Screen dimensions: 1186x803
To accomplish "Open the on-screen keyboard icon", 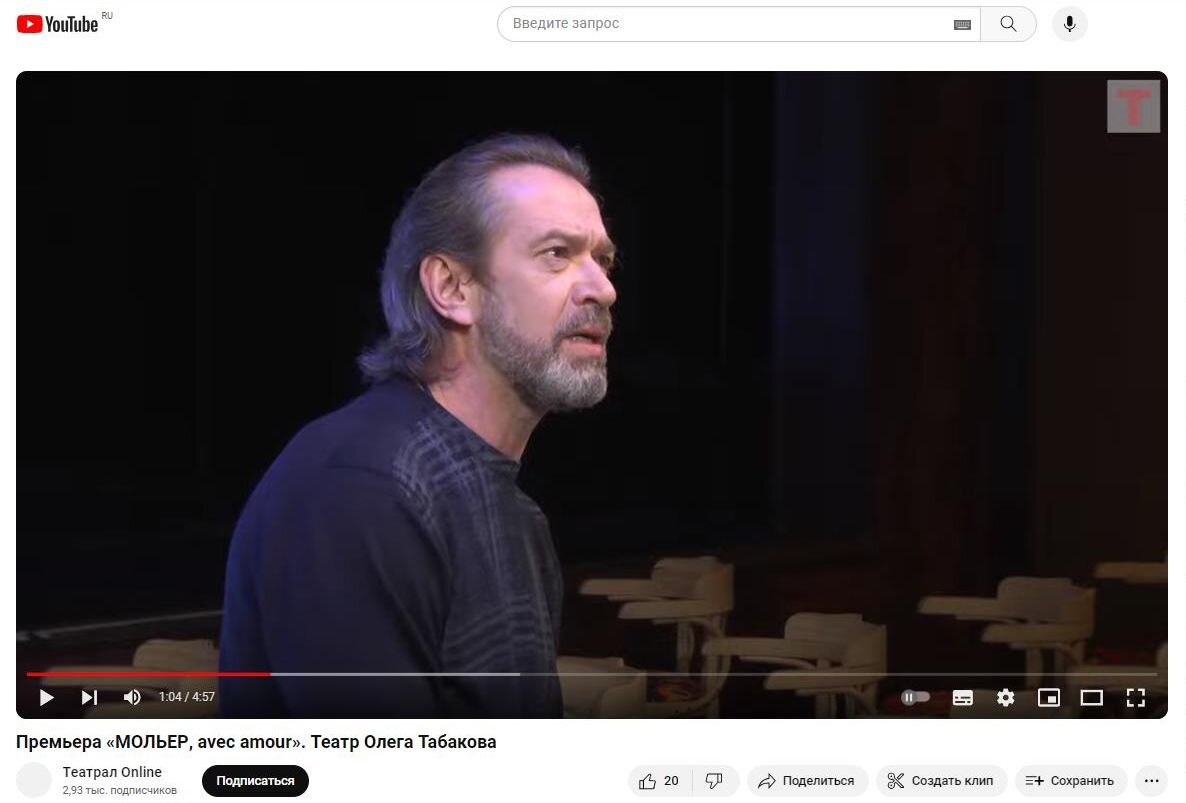I will 962,24.
